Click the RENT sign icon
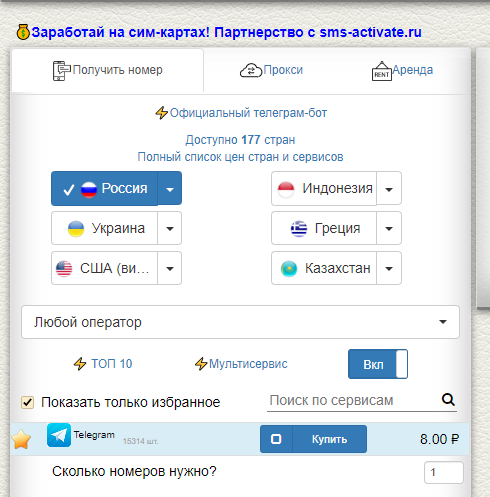 (x=381, y=71)
